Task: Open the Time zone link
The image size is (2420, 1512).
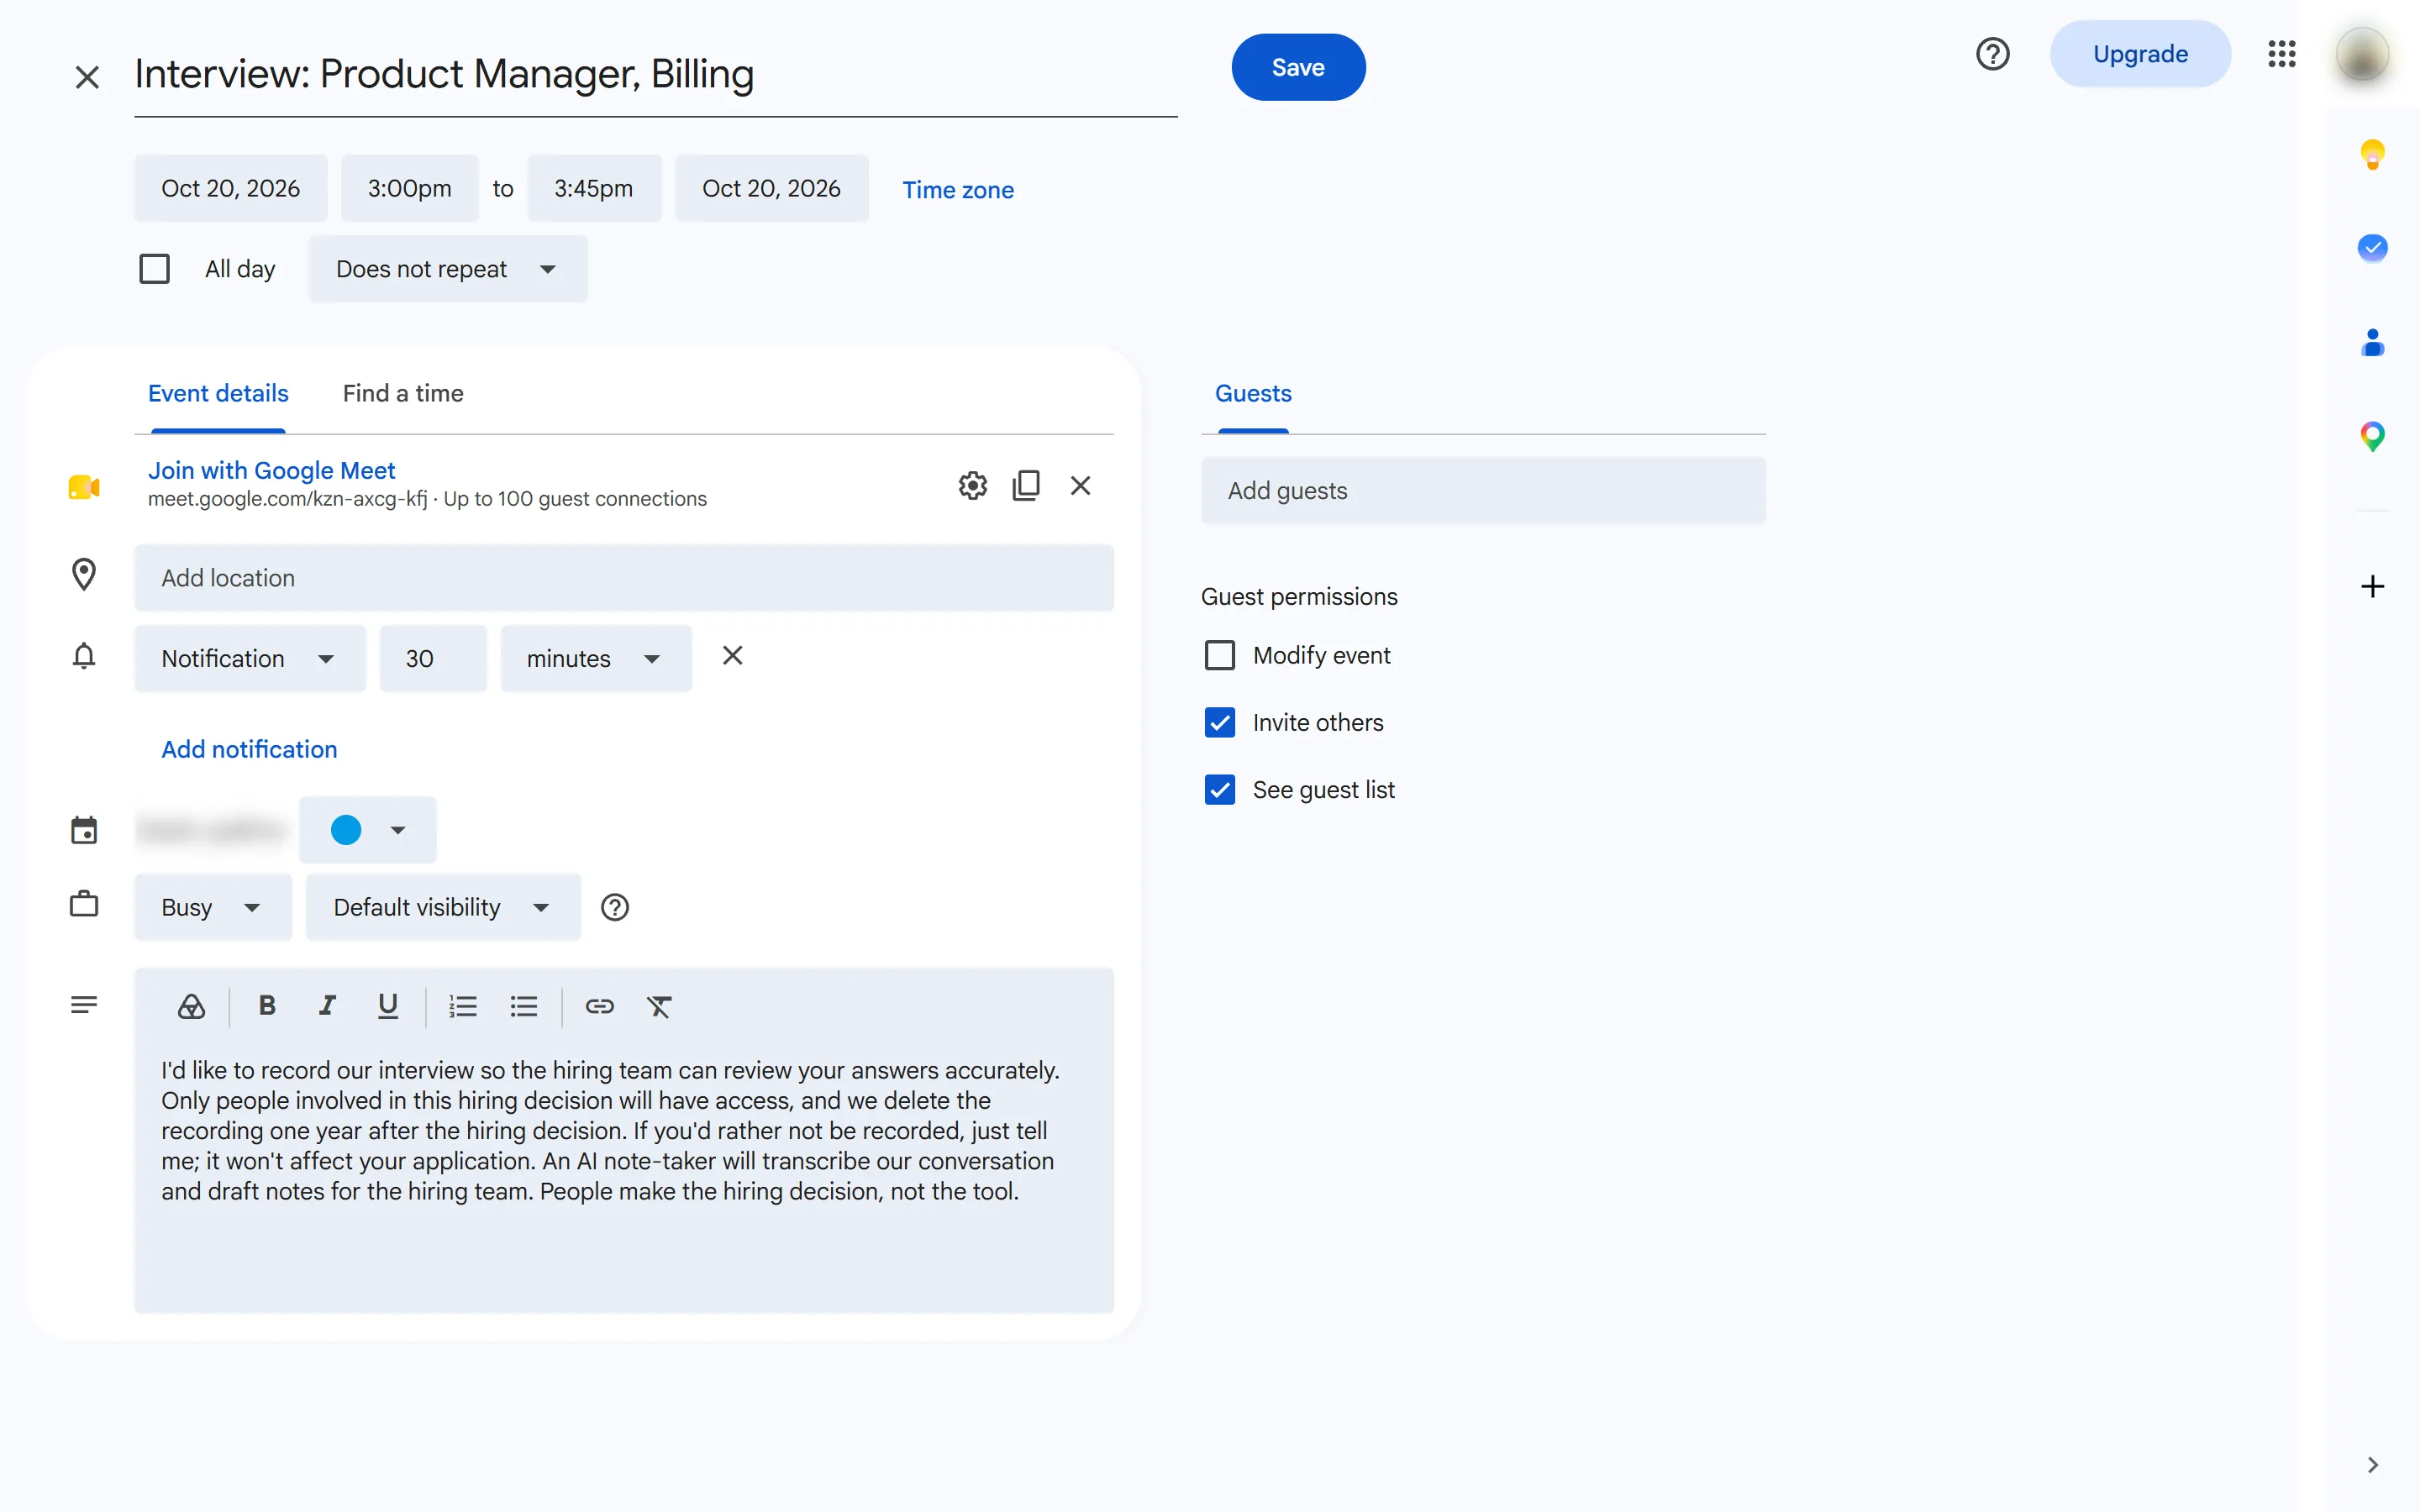Action: 958,190
